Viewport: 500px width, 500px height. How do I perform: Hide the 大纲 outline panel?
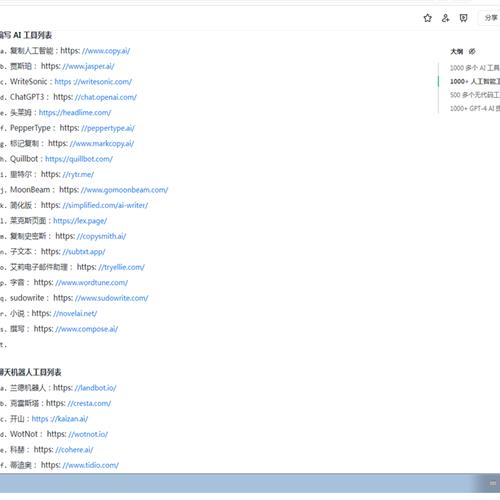472,51
